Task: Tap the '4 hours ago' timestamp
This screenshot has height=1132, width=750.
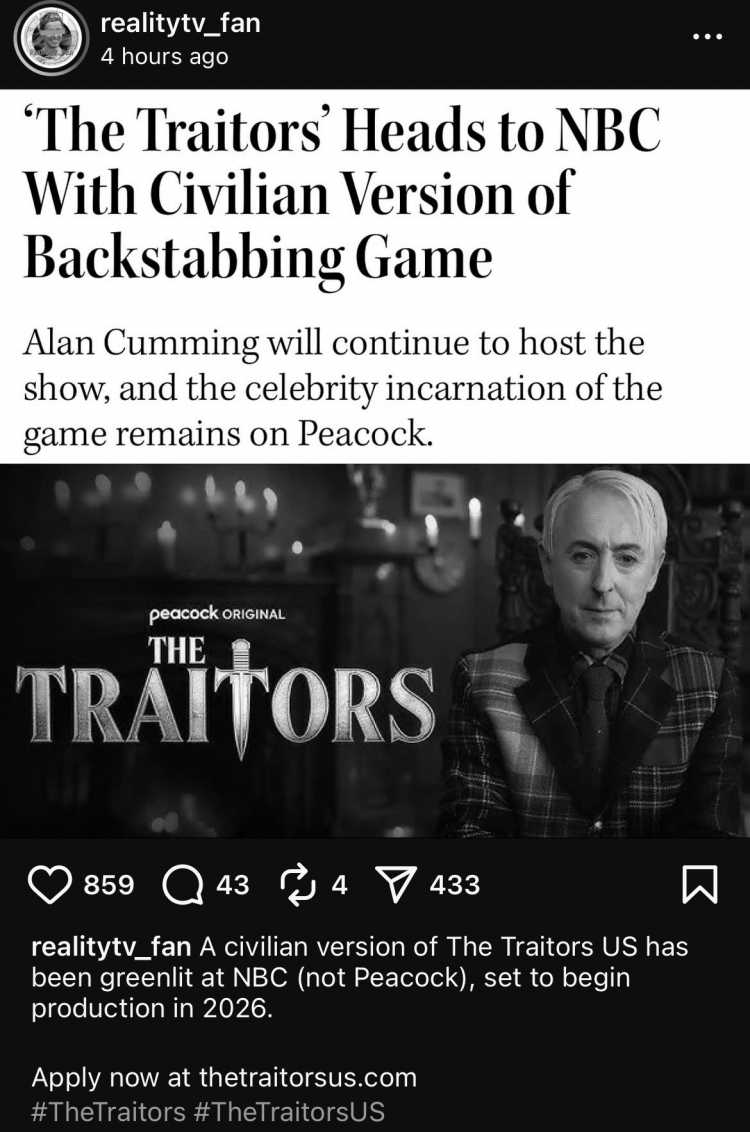Action: point(165,57)
